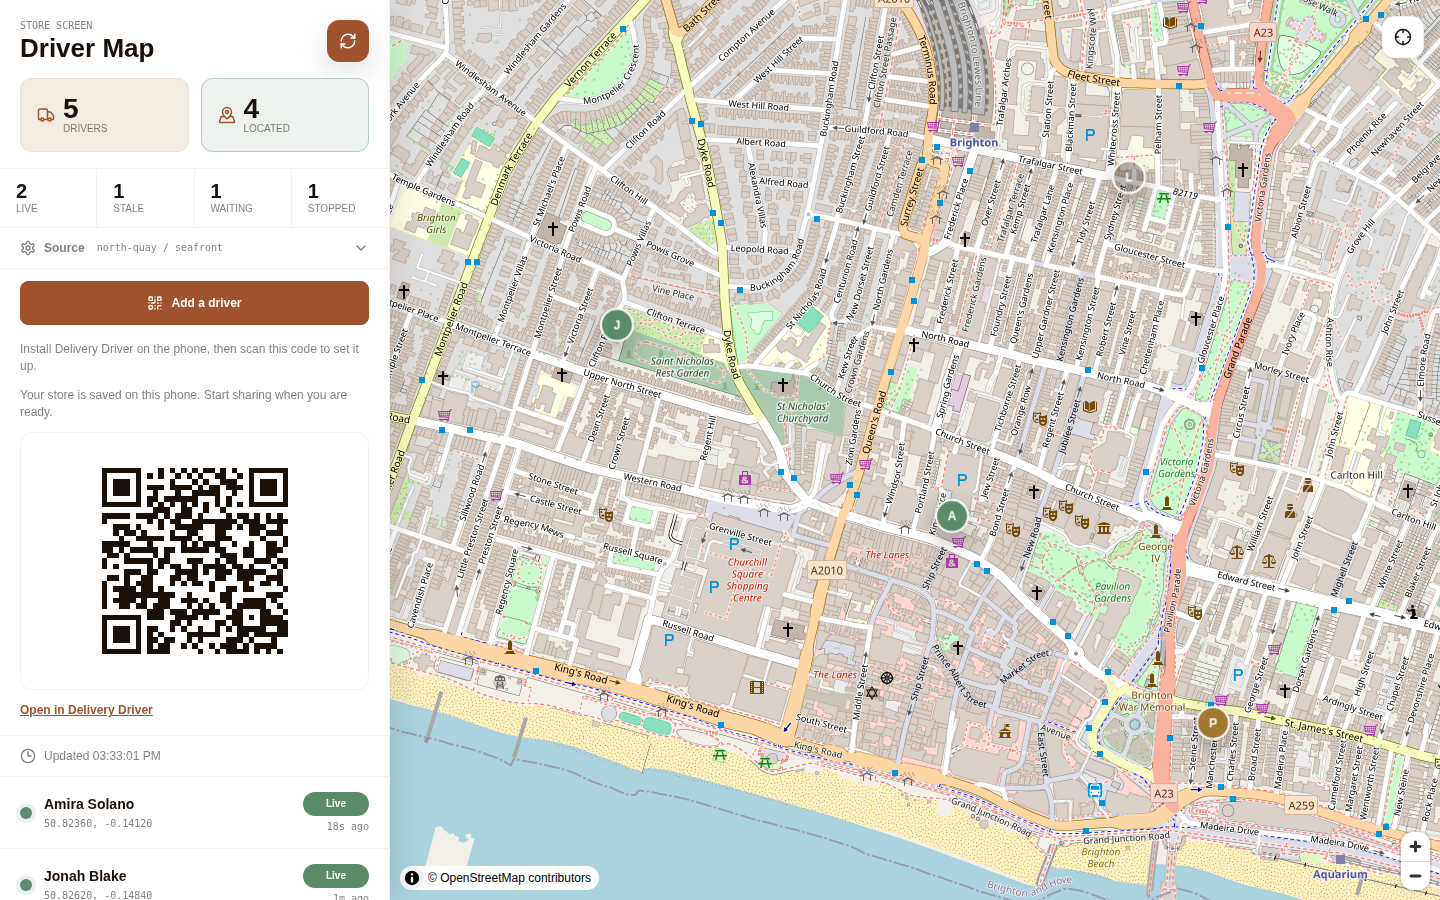Open map attribution info icon

tap(412, 878)
